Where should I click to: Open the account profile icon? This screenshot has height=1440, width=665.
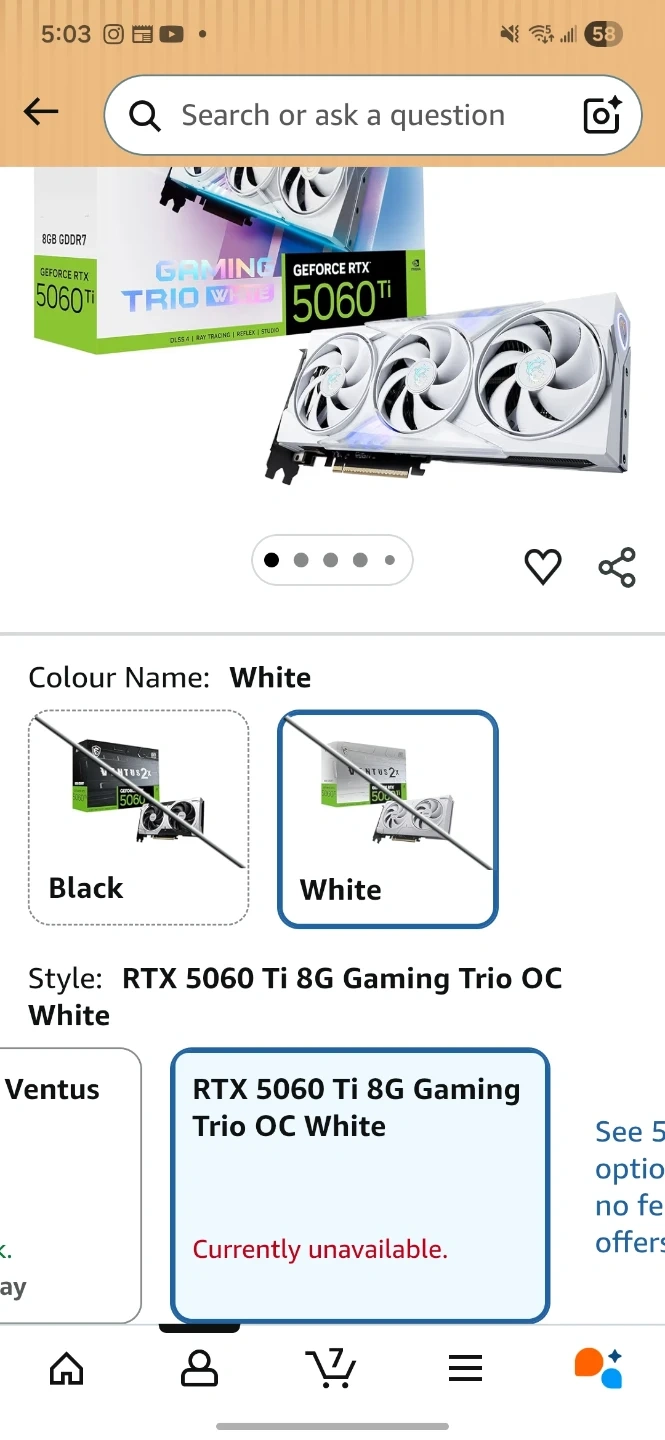[x=199, y=1368]
